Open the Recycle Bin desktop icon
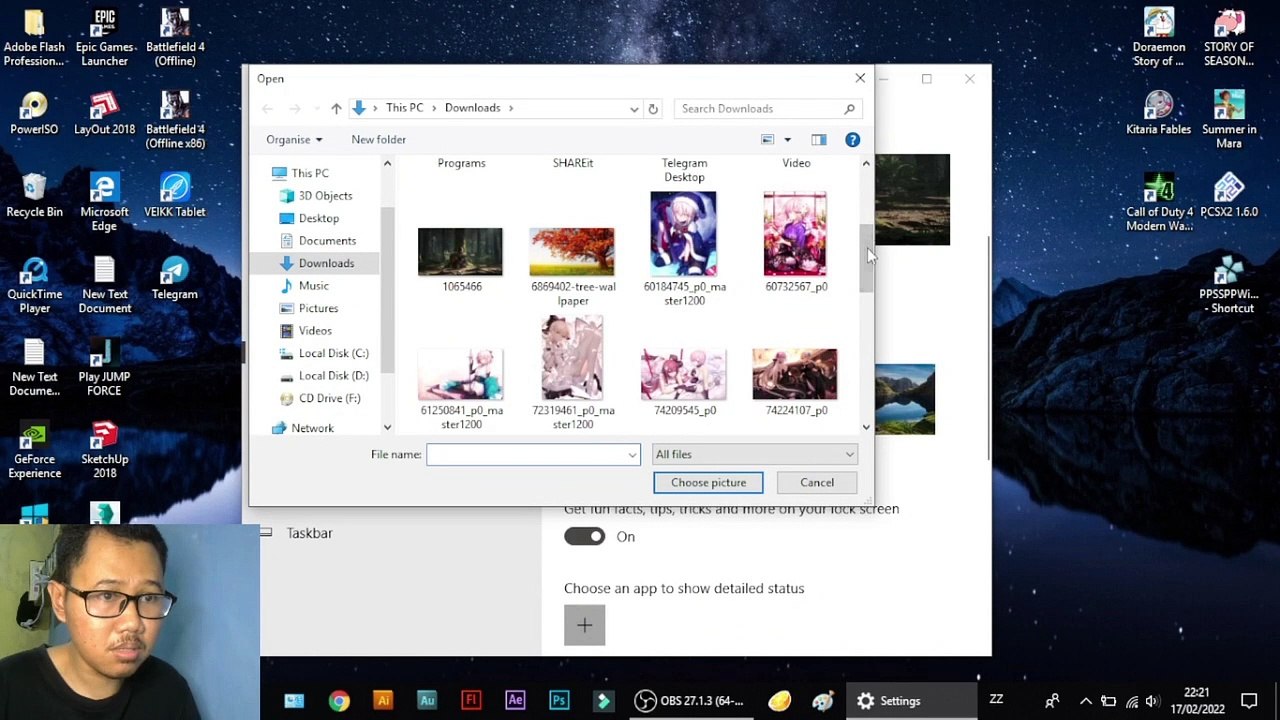 (35, 197)
